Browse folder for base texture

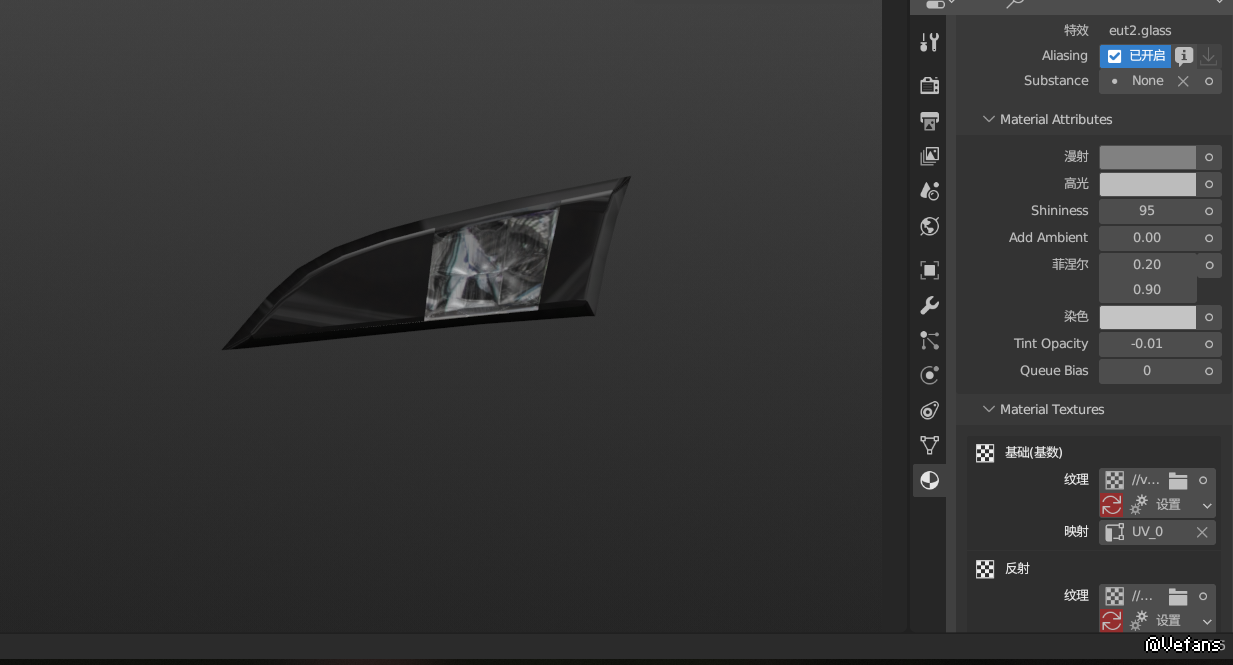point(1178,481)
